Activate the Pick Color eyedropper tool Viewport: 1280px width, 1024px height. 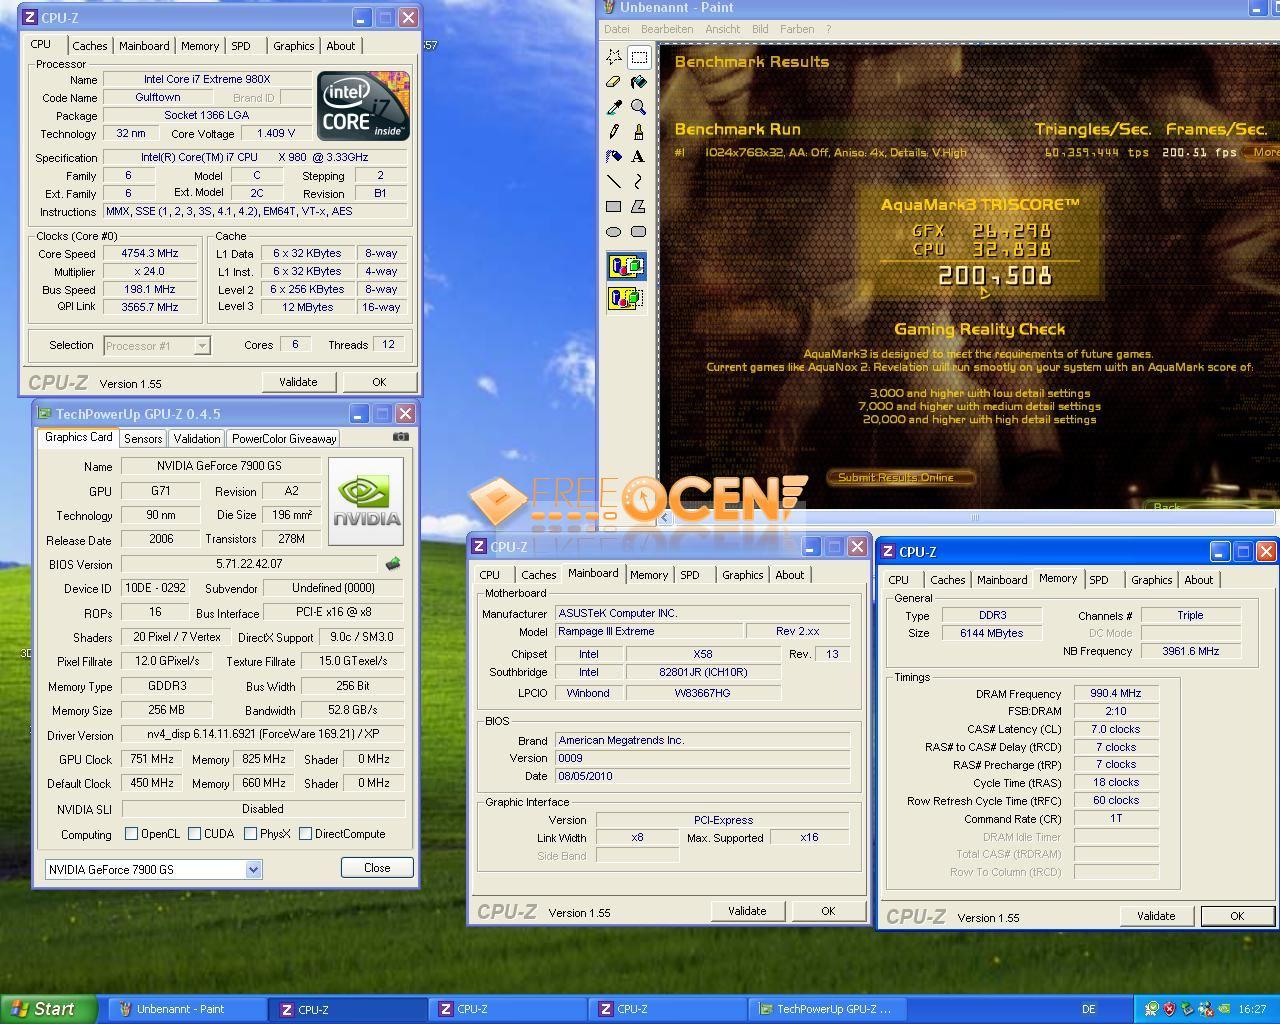[x=614, y=107]
